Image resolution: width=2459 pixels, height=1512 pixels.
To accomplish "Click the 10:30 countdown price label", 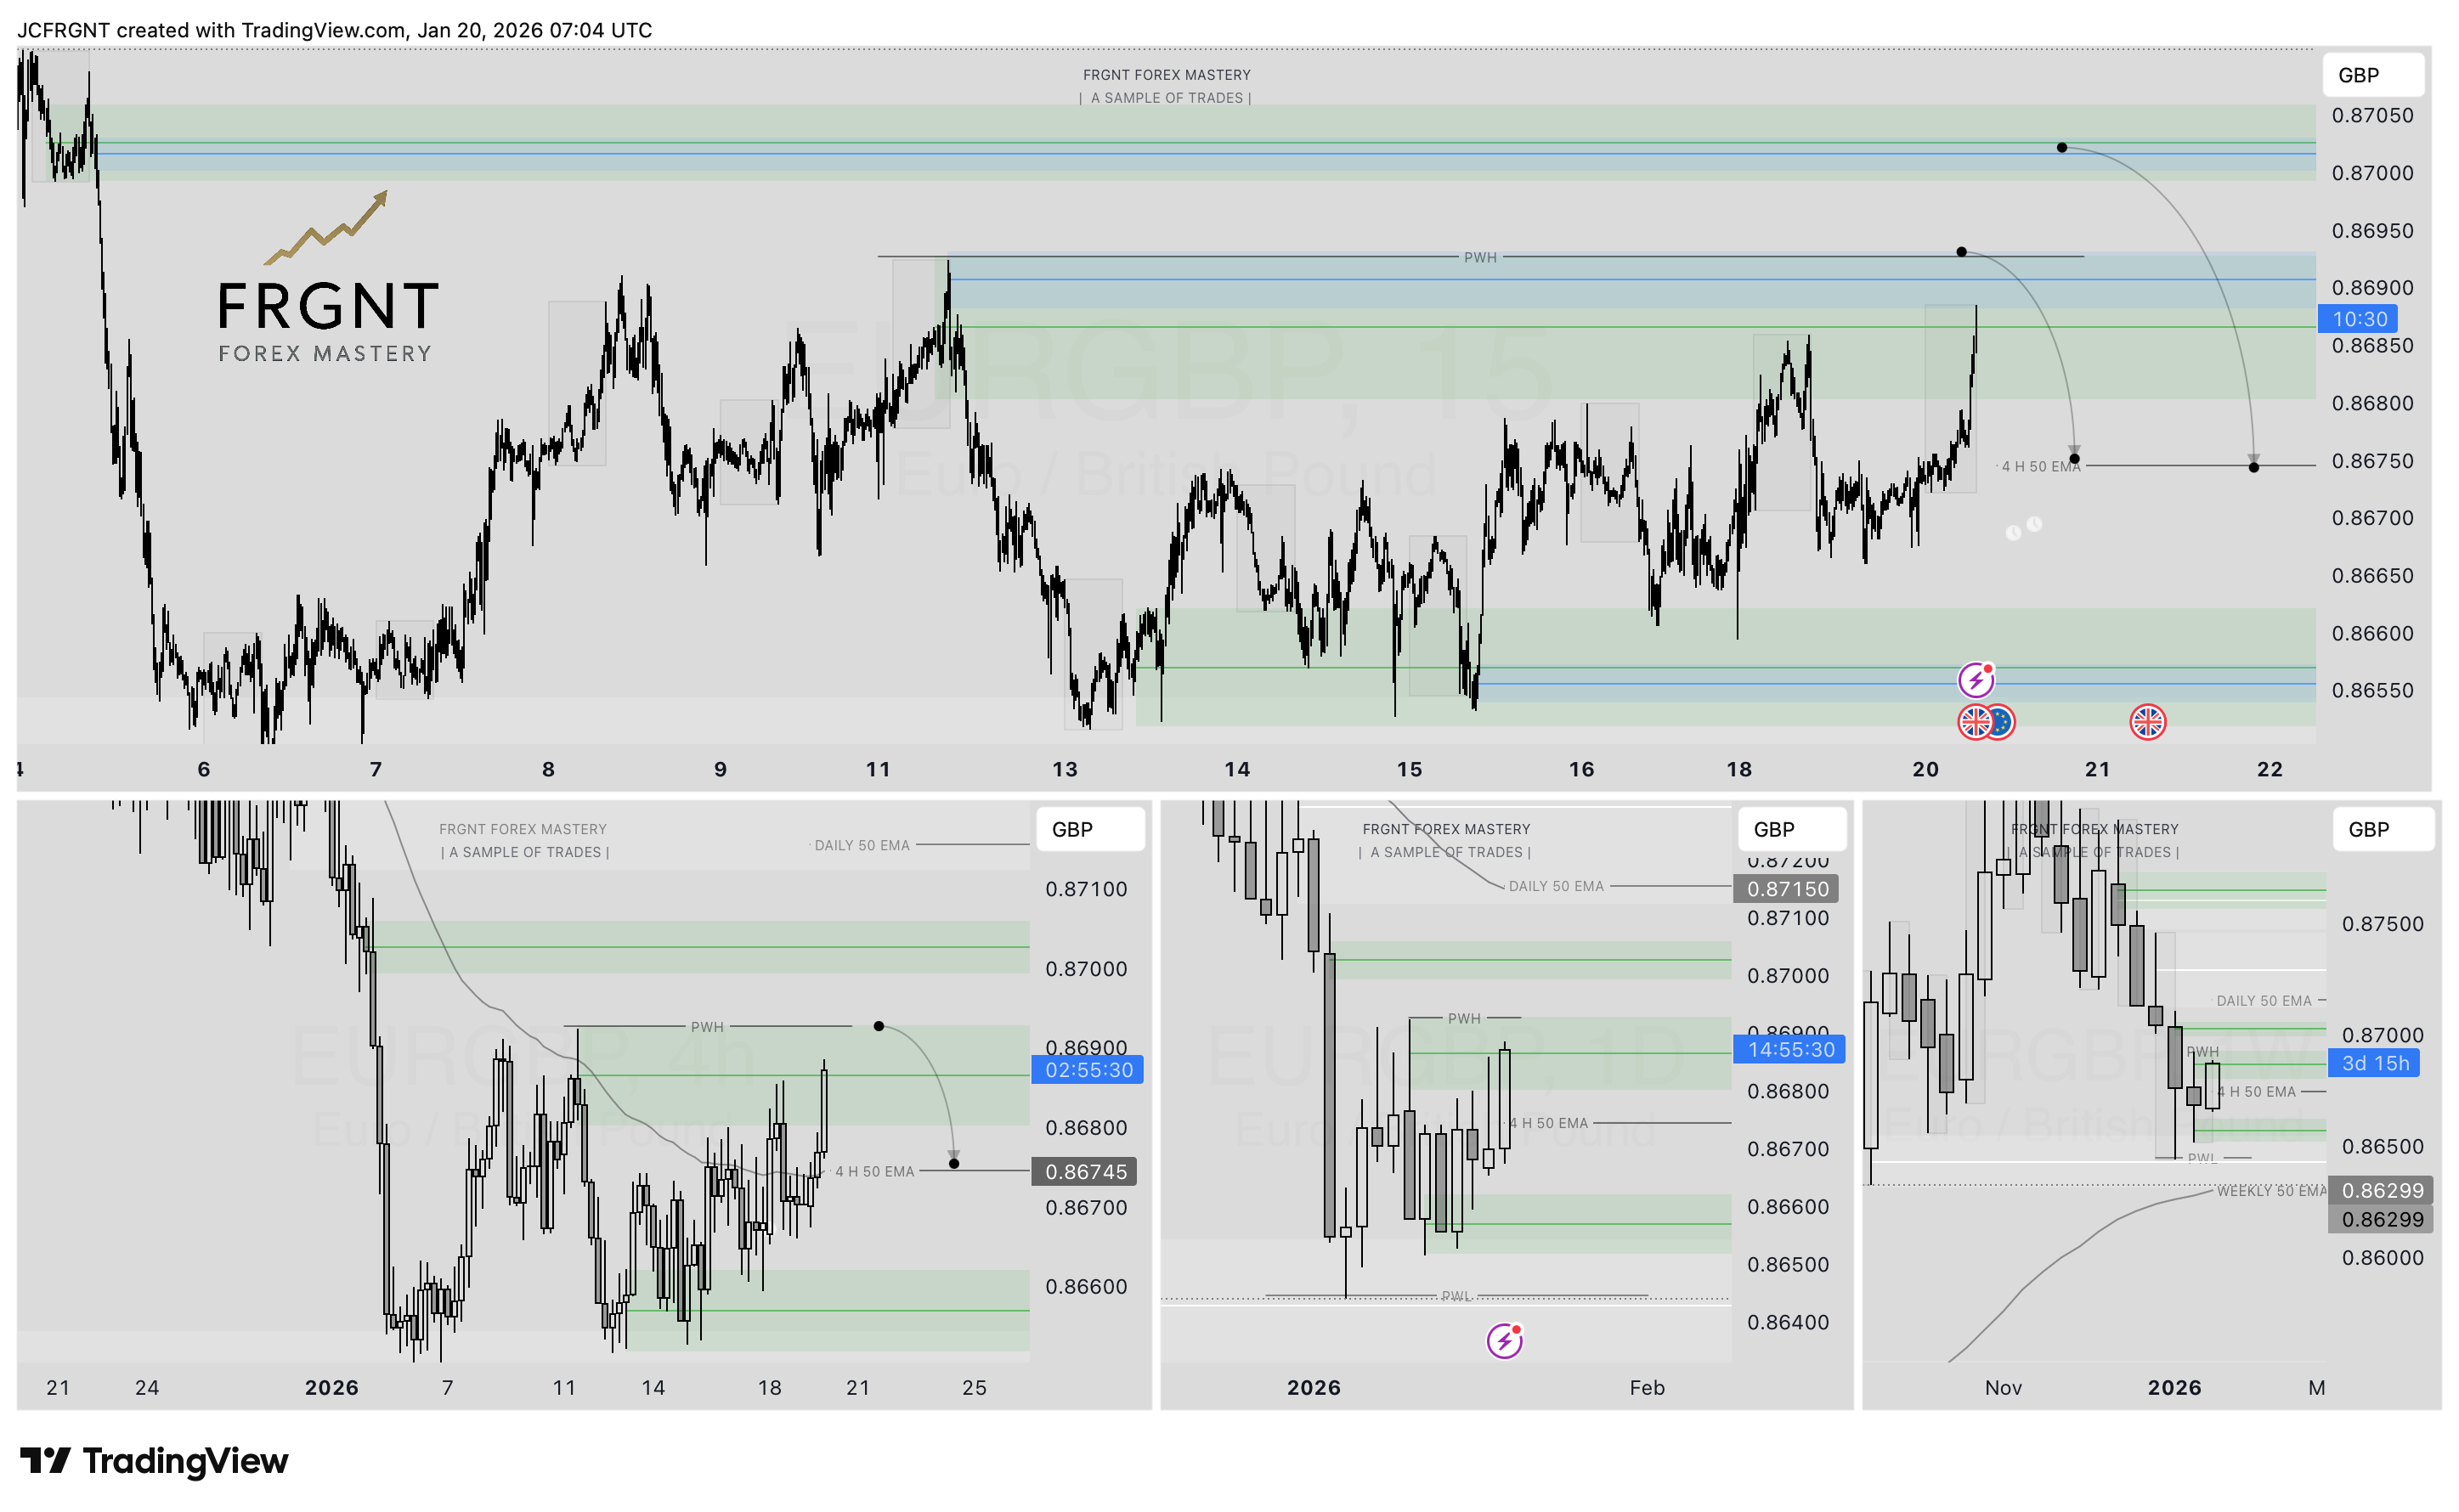I will pyautogui.click(x=2356, y=319).
